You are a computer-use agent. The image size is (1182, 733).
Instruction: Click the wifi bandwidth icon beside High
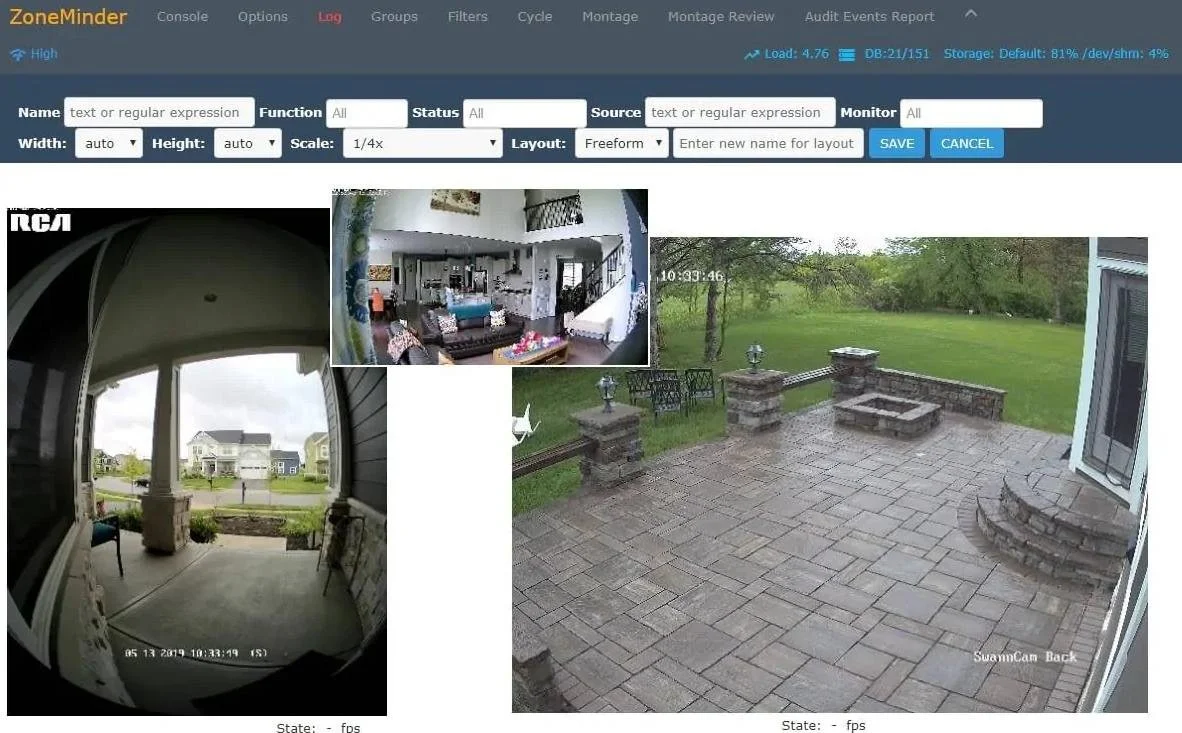(x=17, y=54)
